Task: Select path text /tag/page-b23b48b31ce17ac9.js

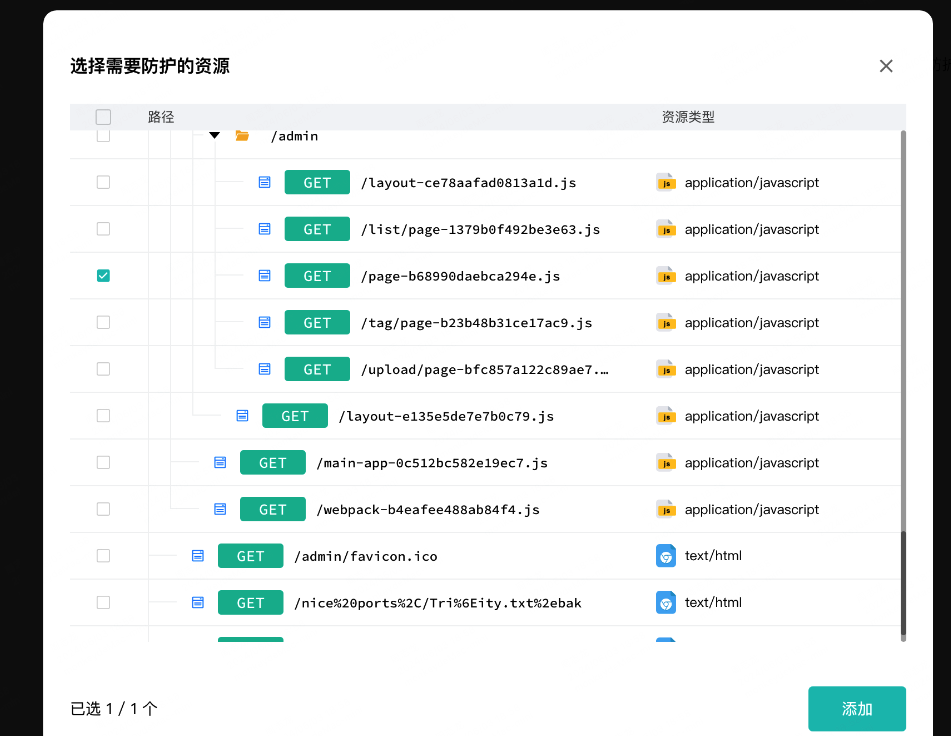Action: pyautogui.click(x=476, y=323)
